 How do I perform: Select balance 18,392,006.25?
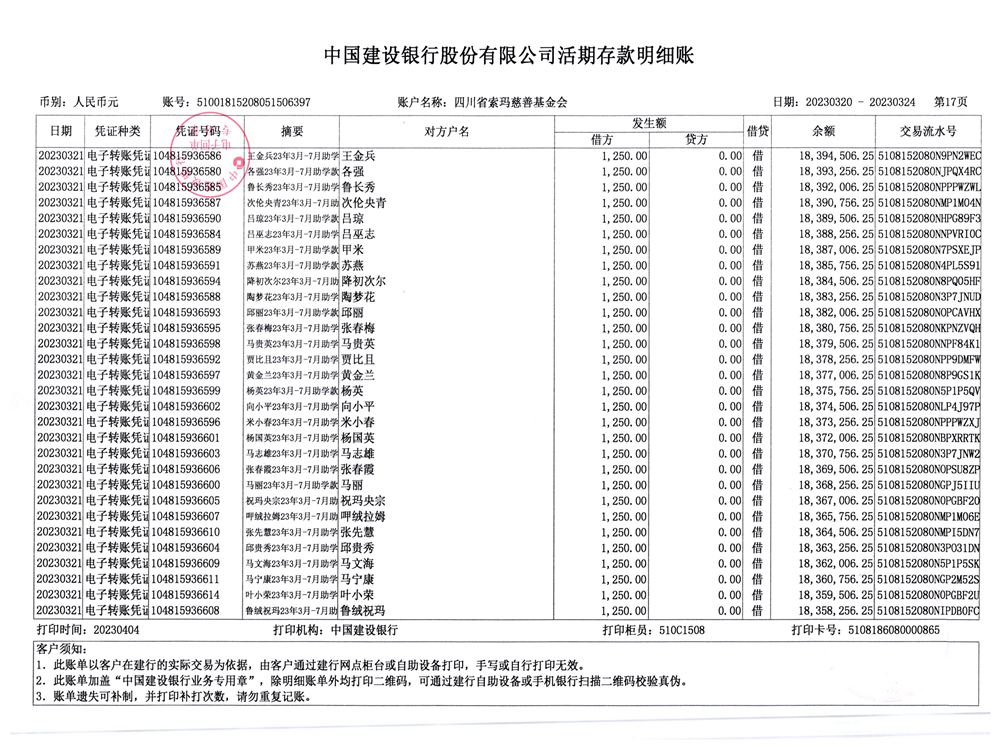pos(836,188)
